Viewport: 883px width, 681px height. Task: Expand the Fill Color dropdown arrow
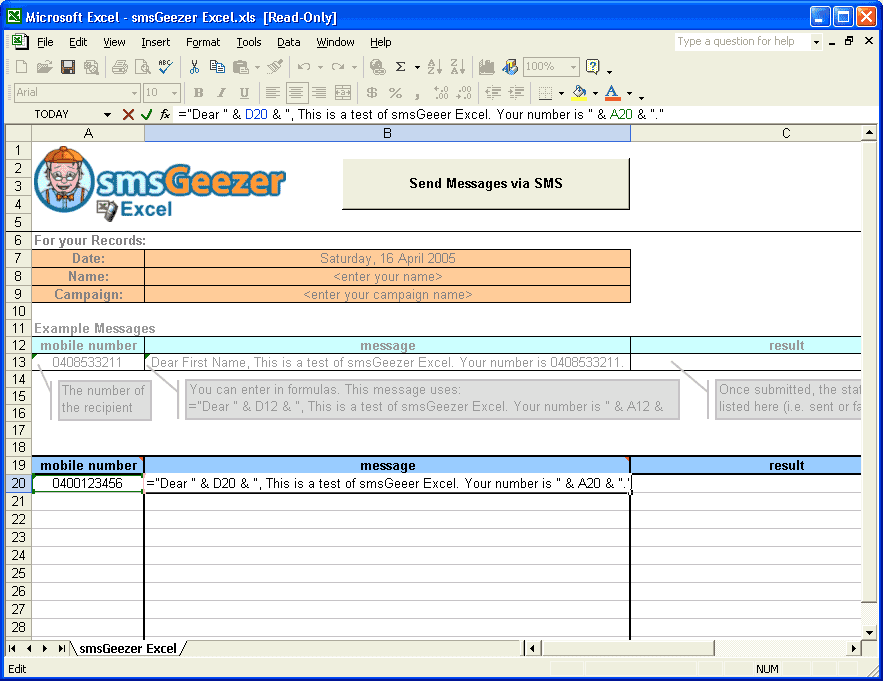[595, 93]
